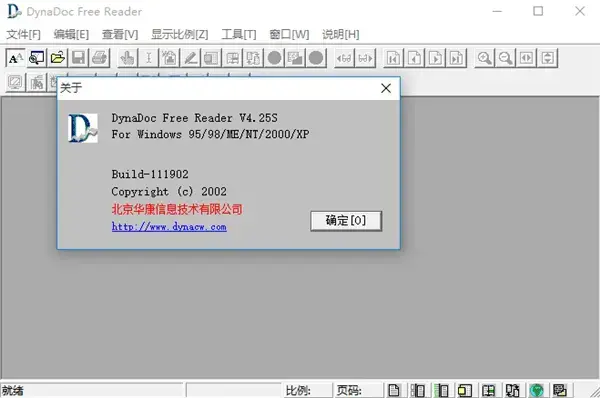This screenshot has height=398, width=600.
Task: Click the 'DynaDoc Free Reader V4.25S' text
Action: point(194,118)
